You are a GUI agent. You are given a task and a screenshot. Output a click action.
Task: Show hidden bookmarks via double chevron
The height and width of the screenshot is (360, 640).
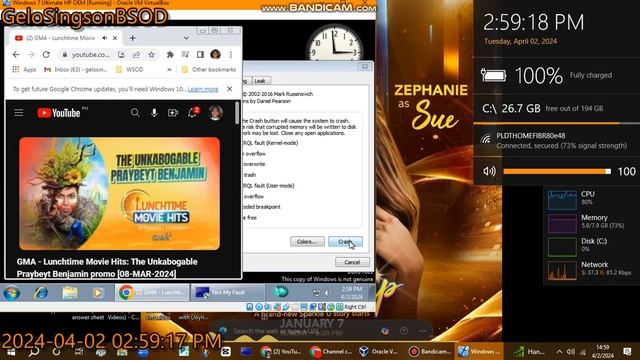169,70
